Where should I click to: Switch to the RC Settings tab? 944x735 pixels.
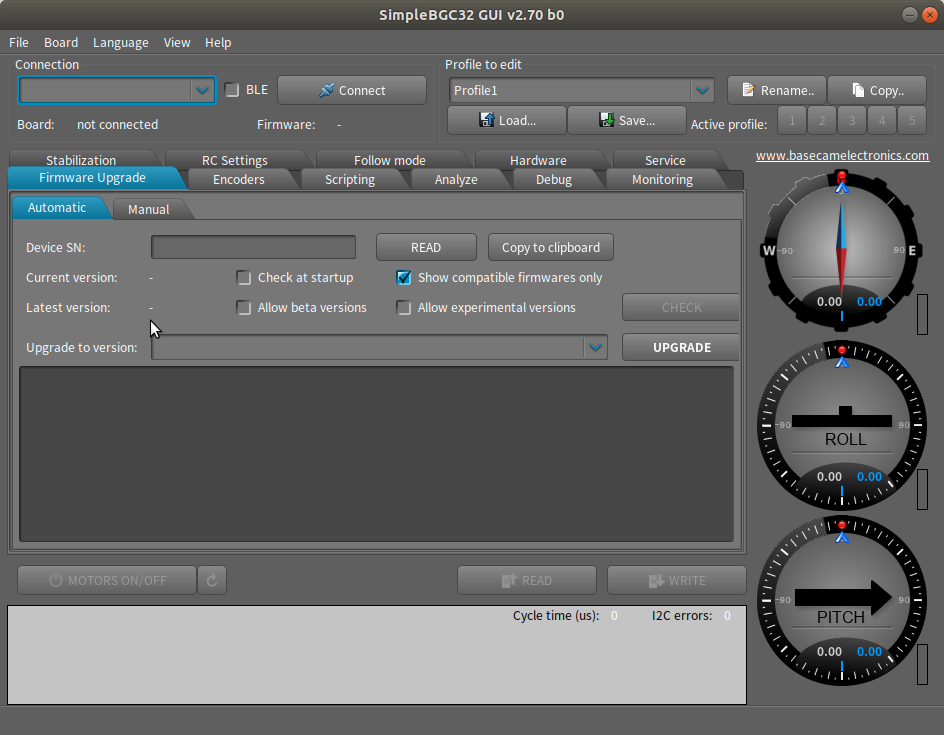235,160
